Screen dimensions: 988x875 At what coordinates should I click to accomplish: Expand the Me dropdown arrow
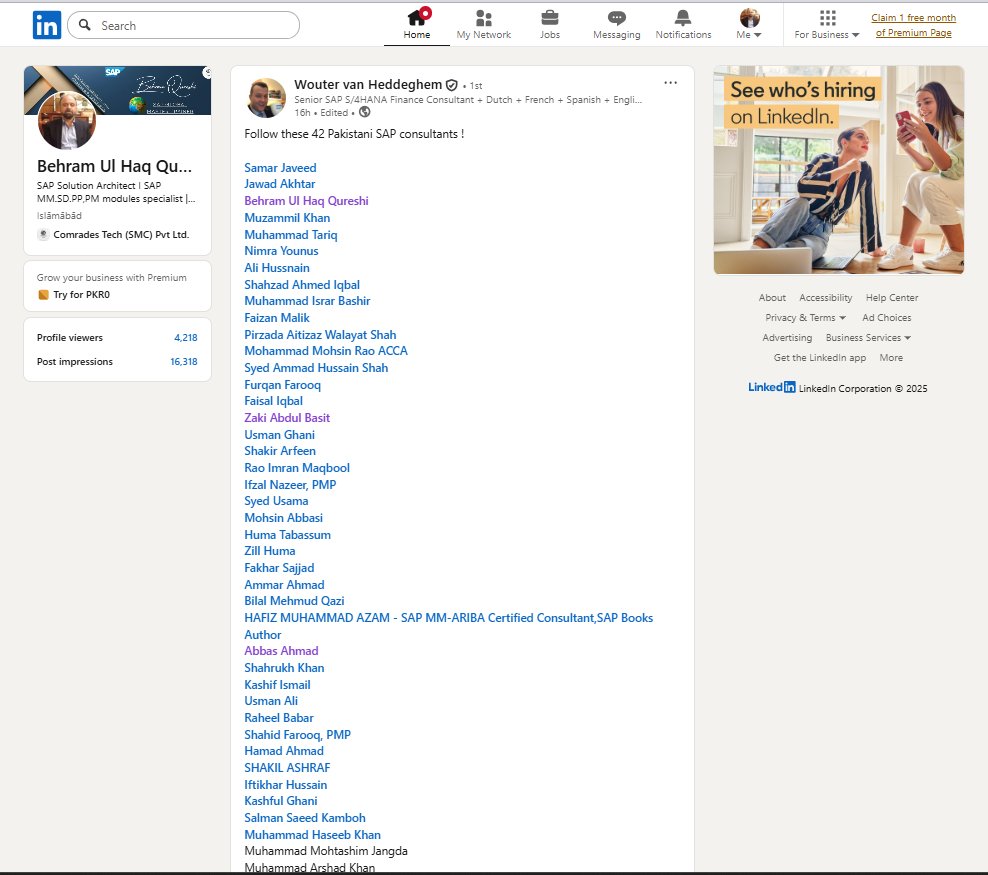pos(757,35)
